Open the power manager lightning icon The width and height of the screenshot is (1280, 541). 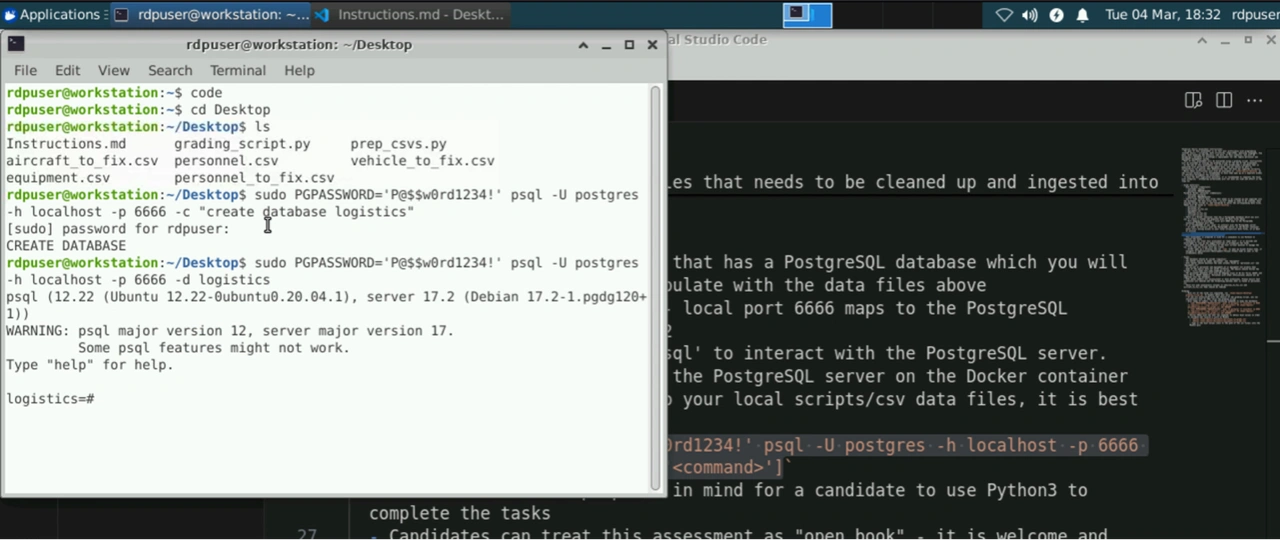coord(1056,14)
